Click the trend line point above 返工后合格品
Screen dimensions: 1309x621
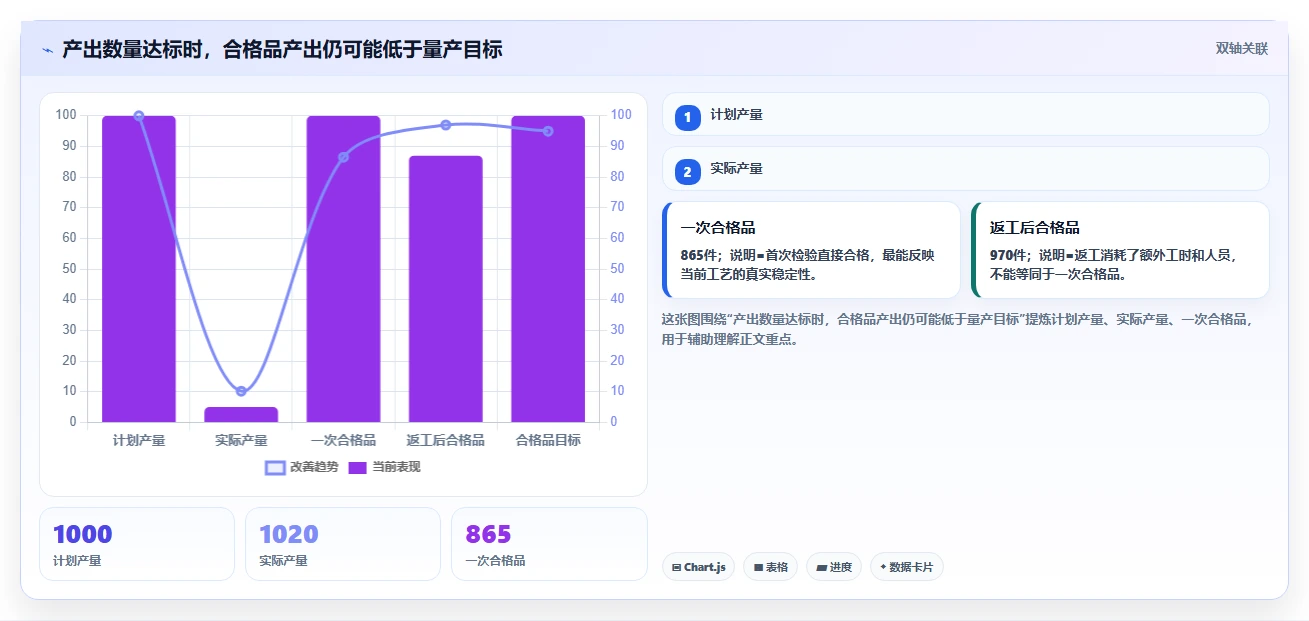tap(446, 125)
